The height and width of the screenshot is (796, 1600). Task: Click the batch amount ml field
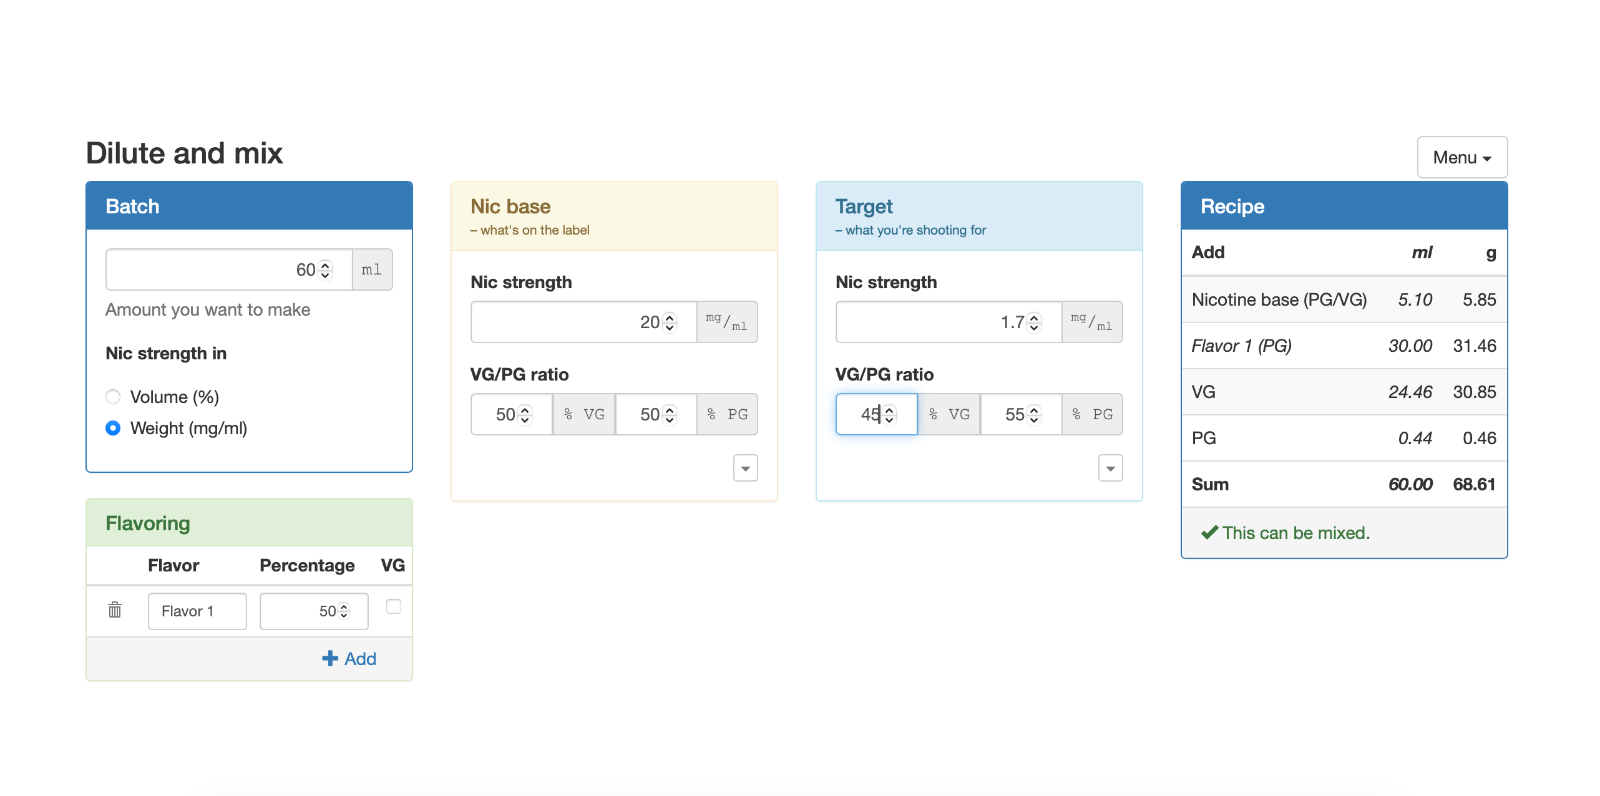coord(229,270)
